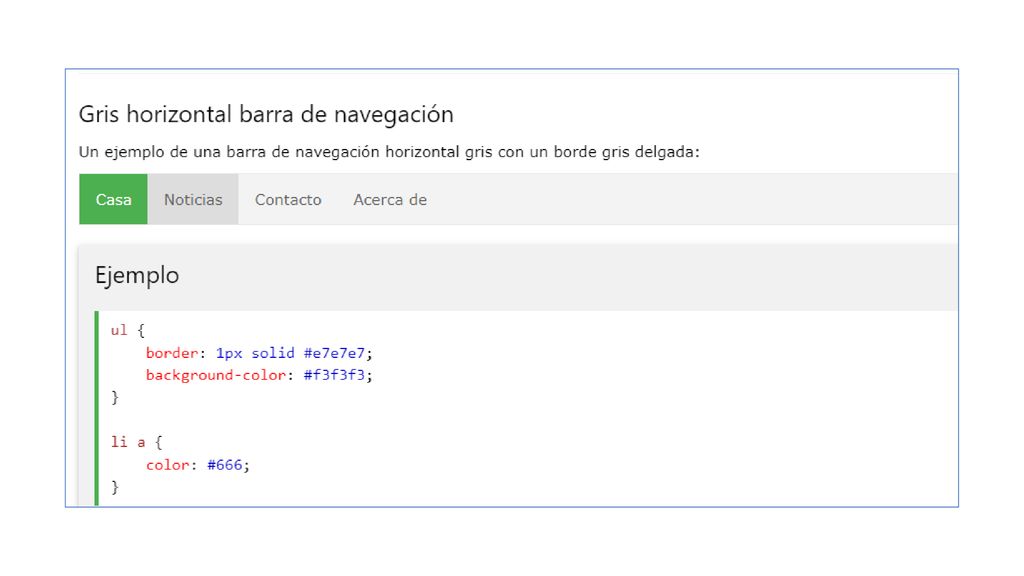Select the Noticias navigation item
Viewport: 1024px width, 576px height.
click(x=193, y=199)
